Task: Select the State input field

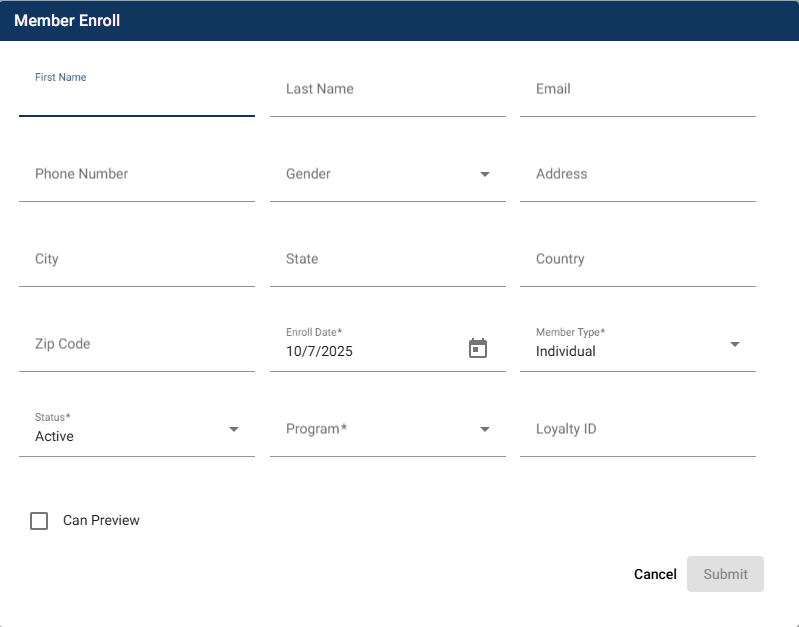Action: pos(387,260)
